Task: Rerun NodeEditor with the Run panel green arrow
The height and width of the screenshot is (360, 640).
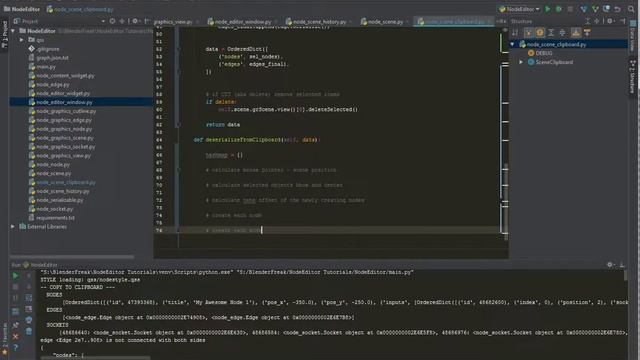Action: click(16, 276)
